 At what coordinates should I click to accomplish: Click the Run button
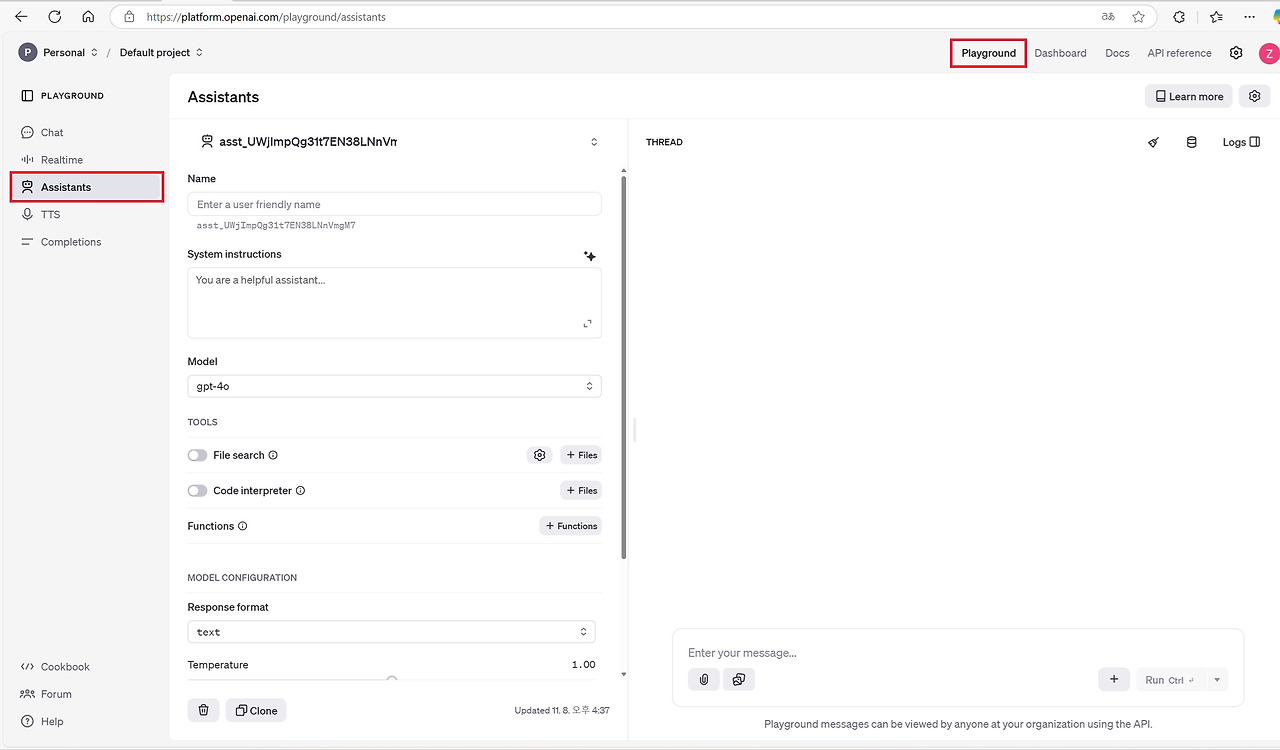click(1171, 680)
